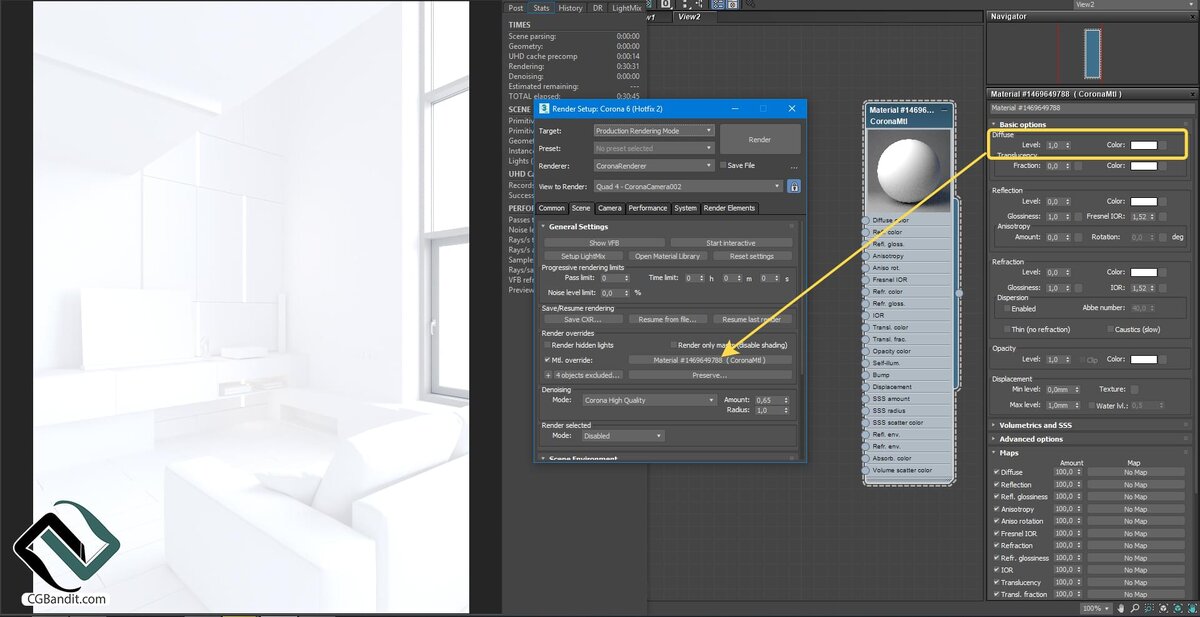Screen dimensions: 1200x617
Task: Click the SSS amount input socket on the node
Action: [866, 399]
